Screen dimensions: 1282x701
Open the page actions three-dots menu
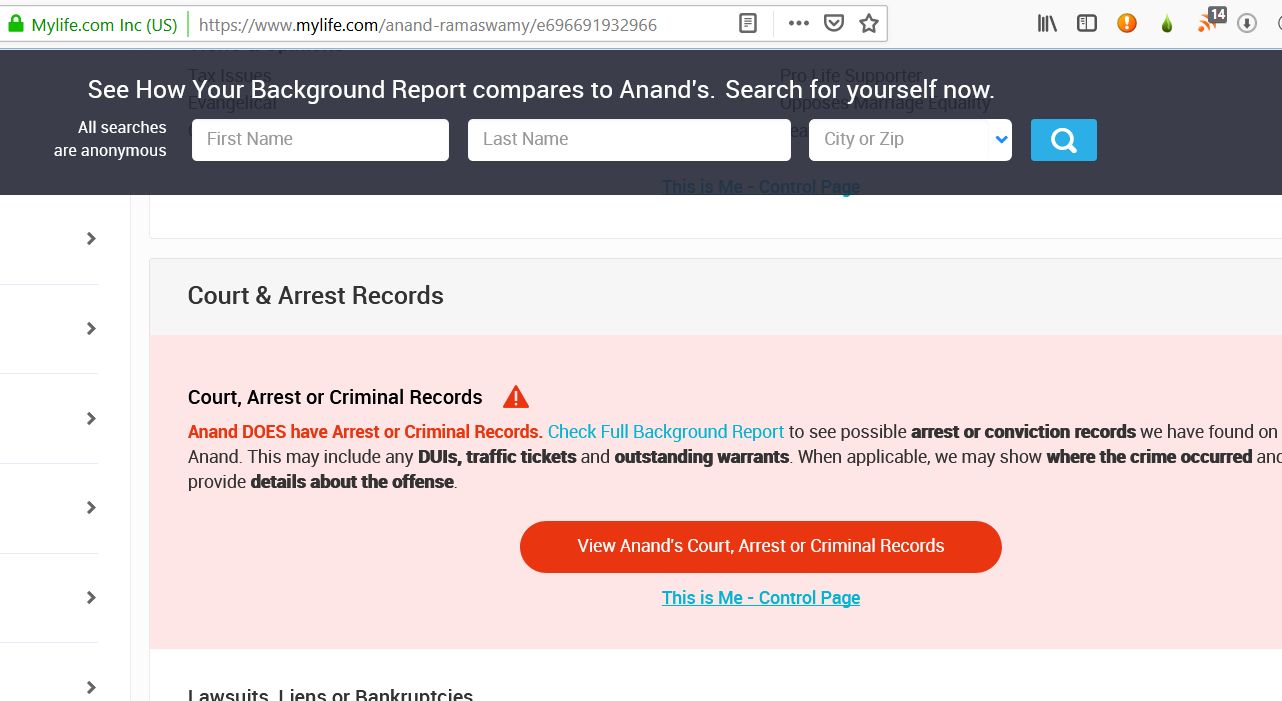[798, 24]
